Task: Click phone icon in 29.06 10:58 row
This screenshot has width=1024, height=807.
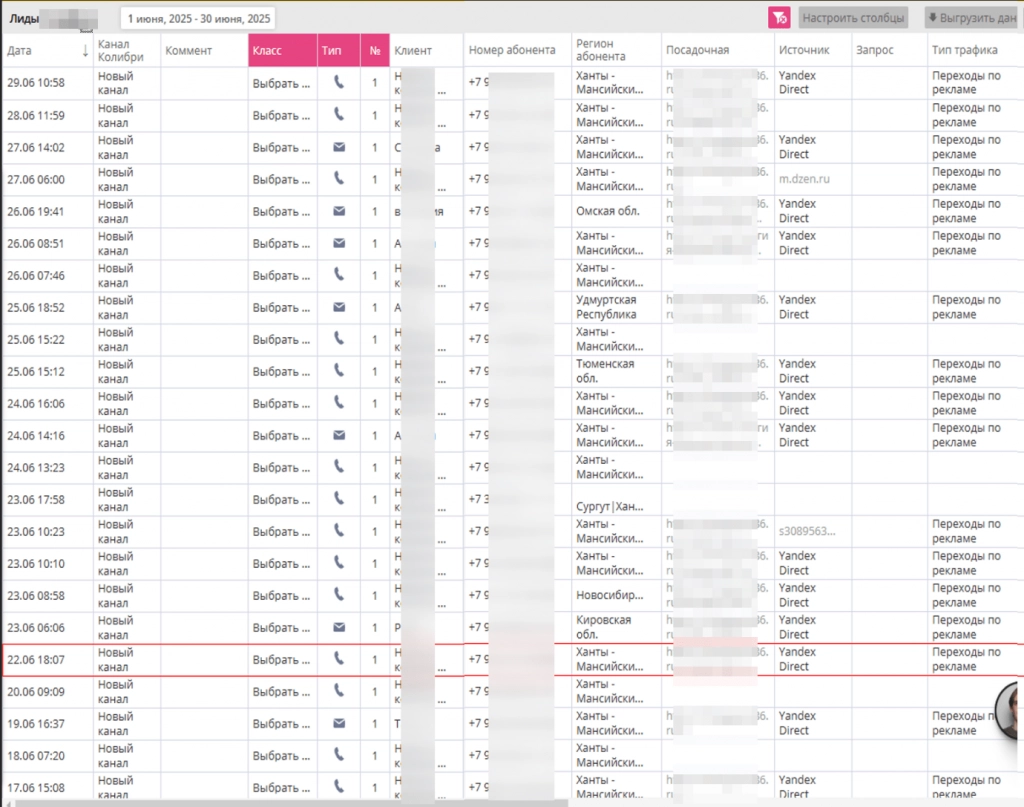Action: pyautogui.click(x=339, y=82)
